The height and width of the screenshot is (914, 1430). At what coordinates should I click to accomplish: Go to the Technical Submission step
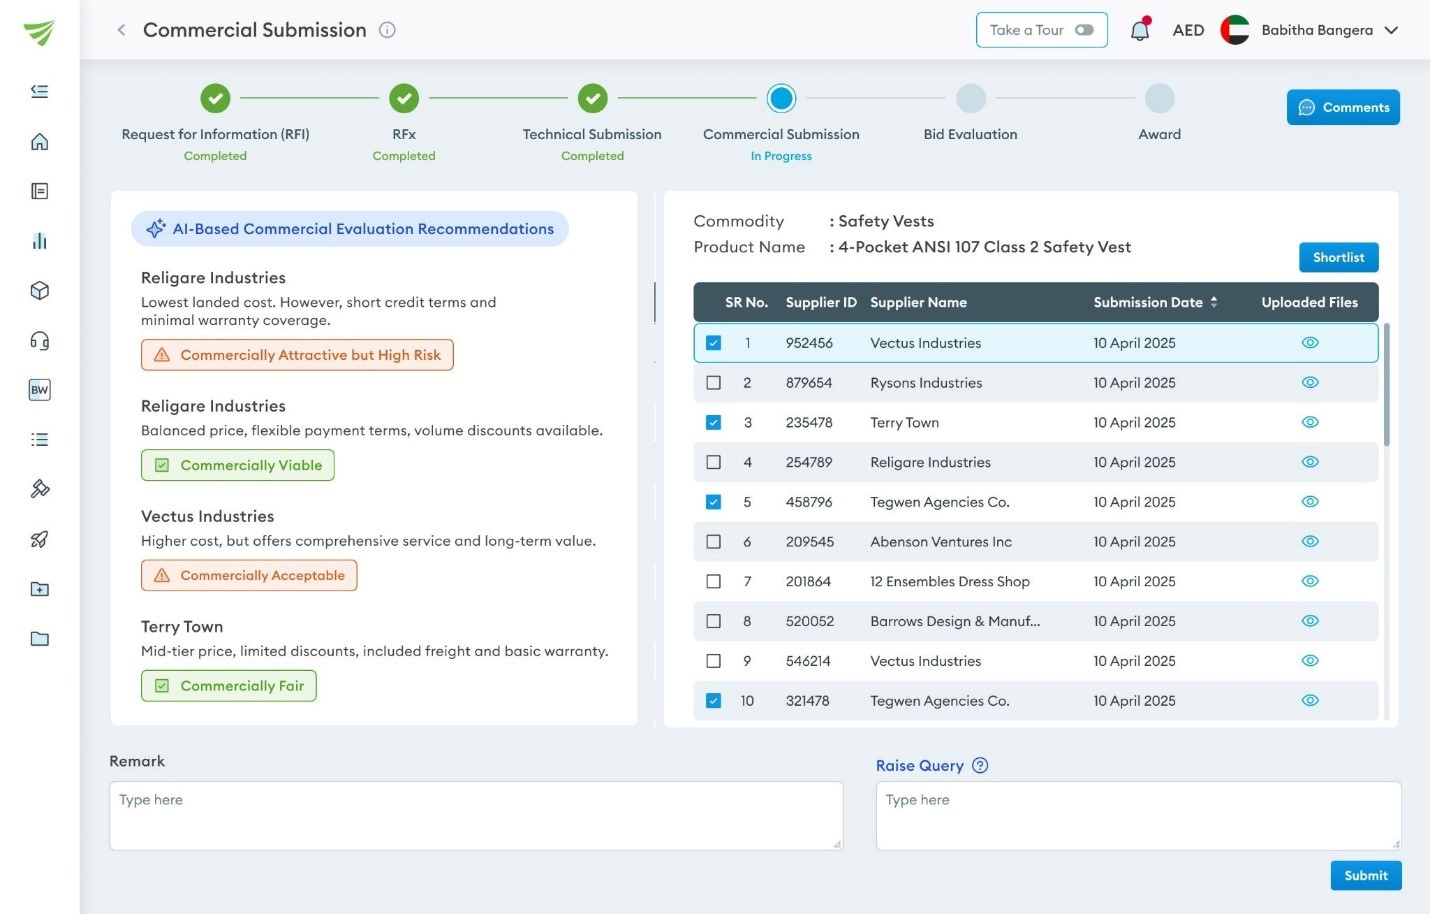point(593,98)
